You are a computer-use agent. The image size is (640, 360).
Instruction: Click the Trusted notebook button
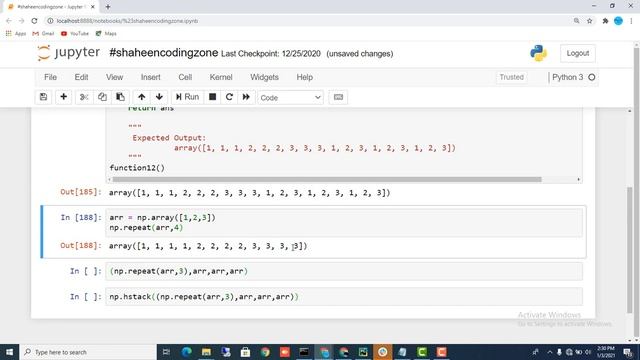(511, 77)
